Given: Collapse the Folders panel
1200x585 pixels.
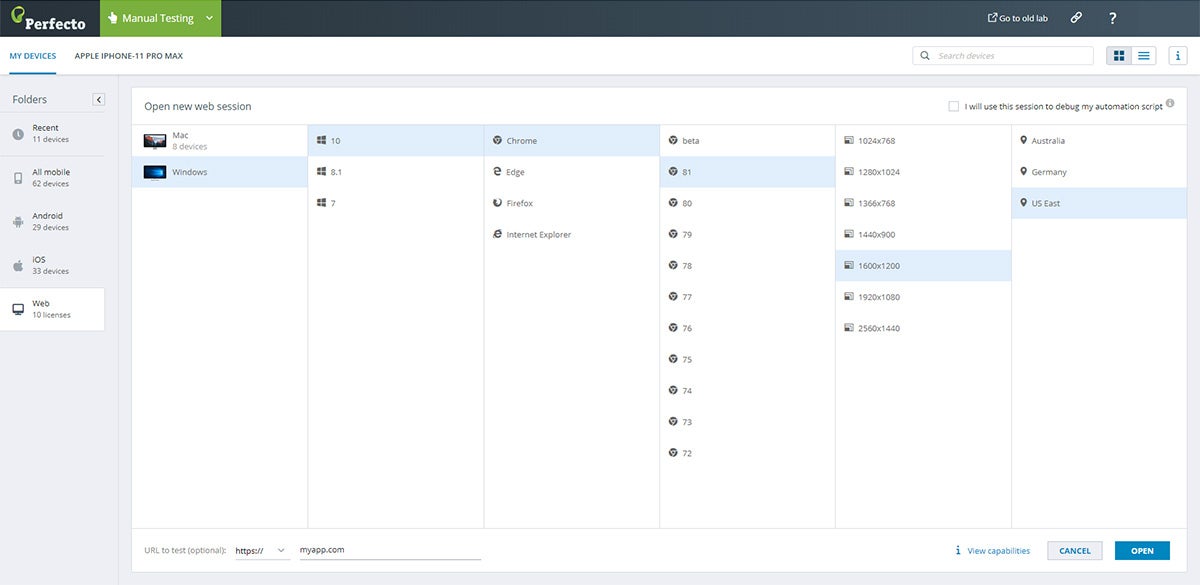Looking at the screenshot, I should (x=97, y=99).
